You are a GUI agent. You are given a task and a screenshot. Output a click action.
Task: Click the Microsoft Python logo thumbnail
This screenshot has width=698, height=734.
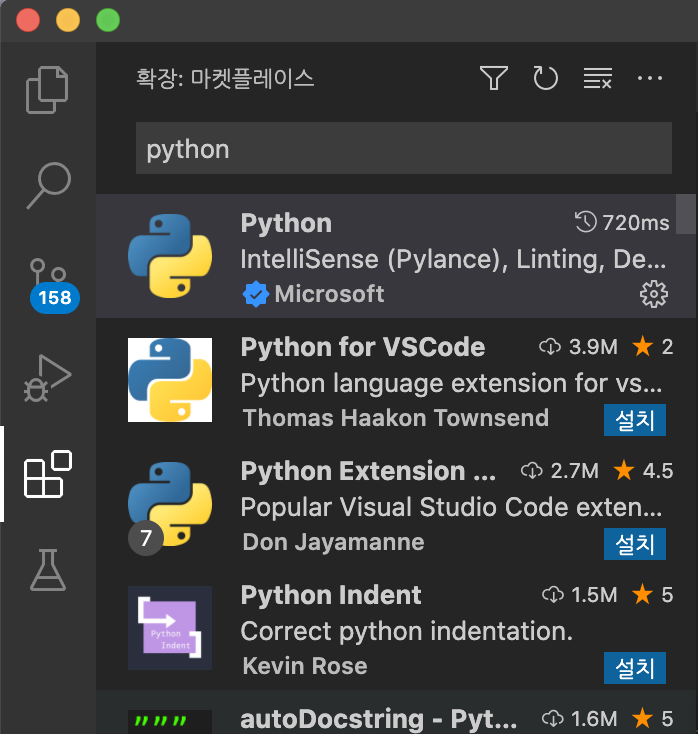tap(170, 256)
